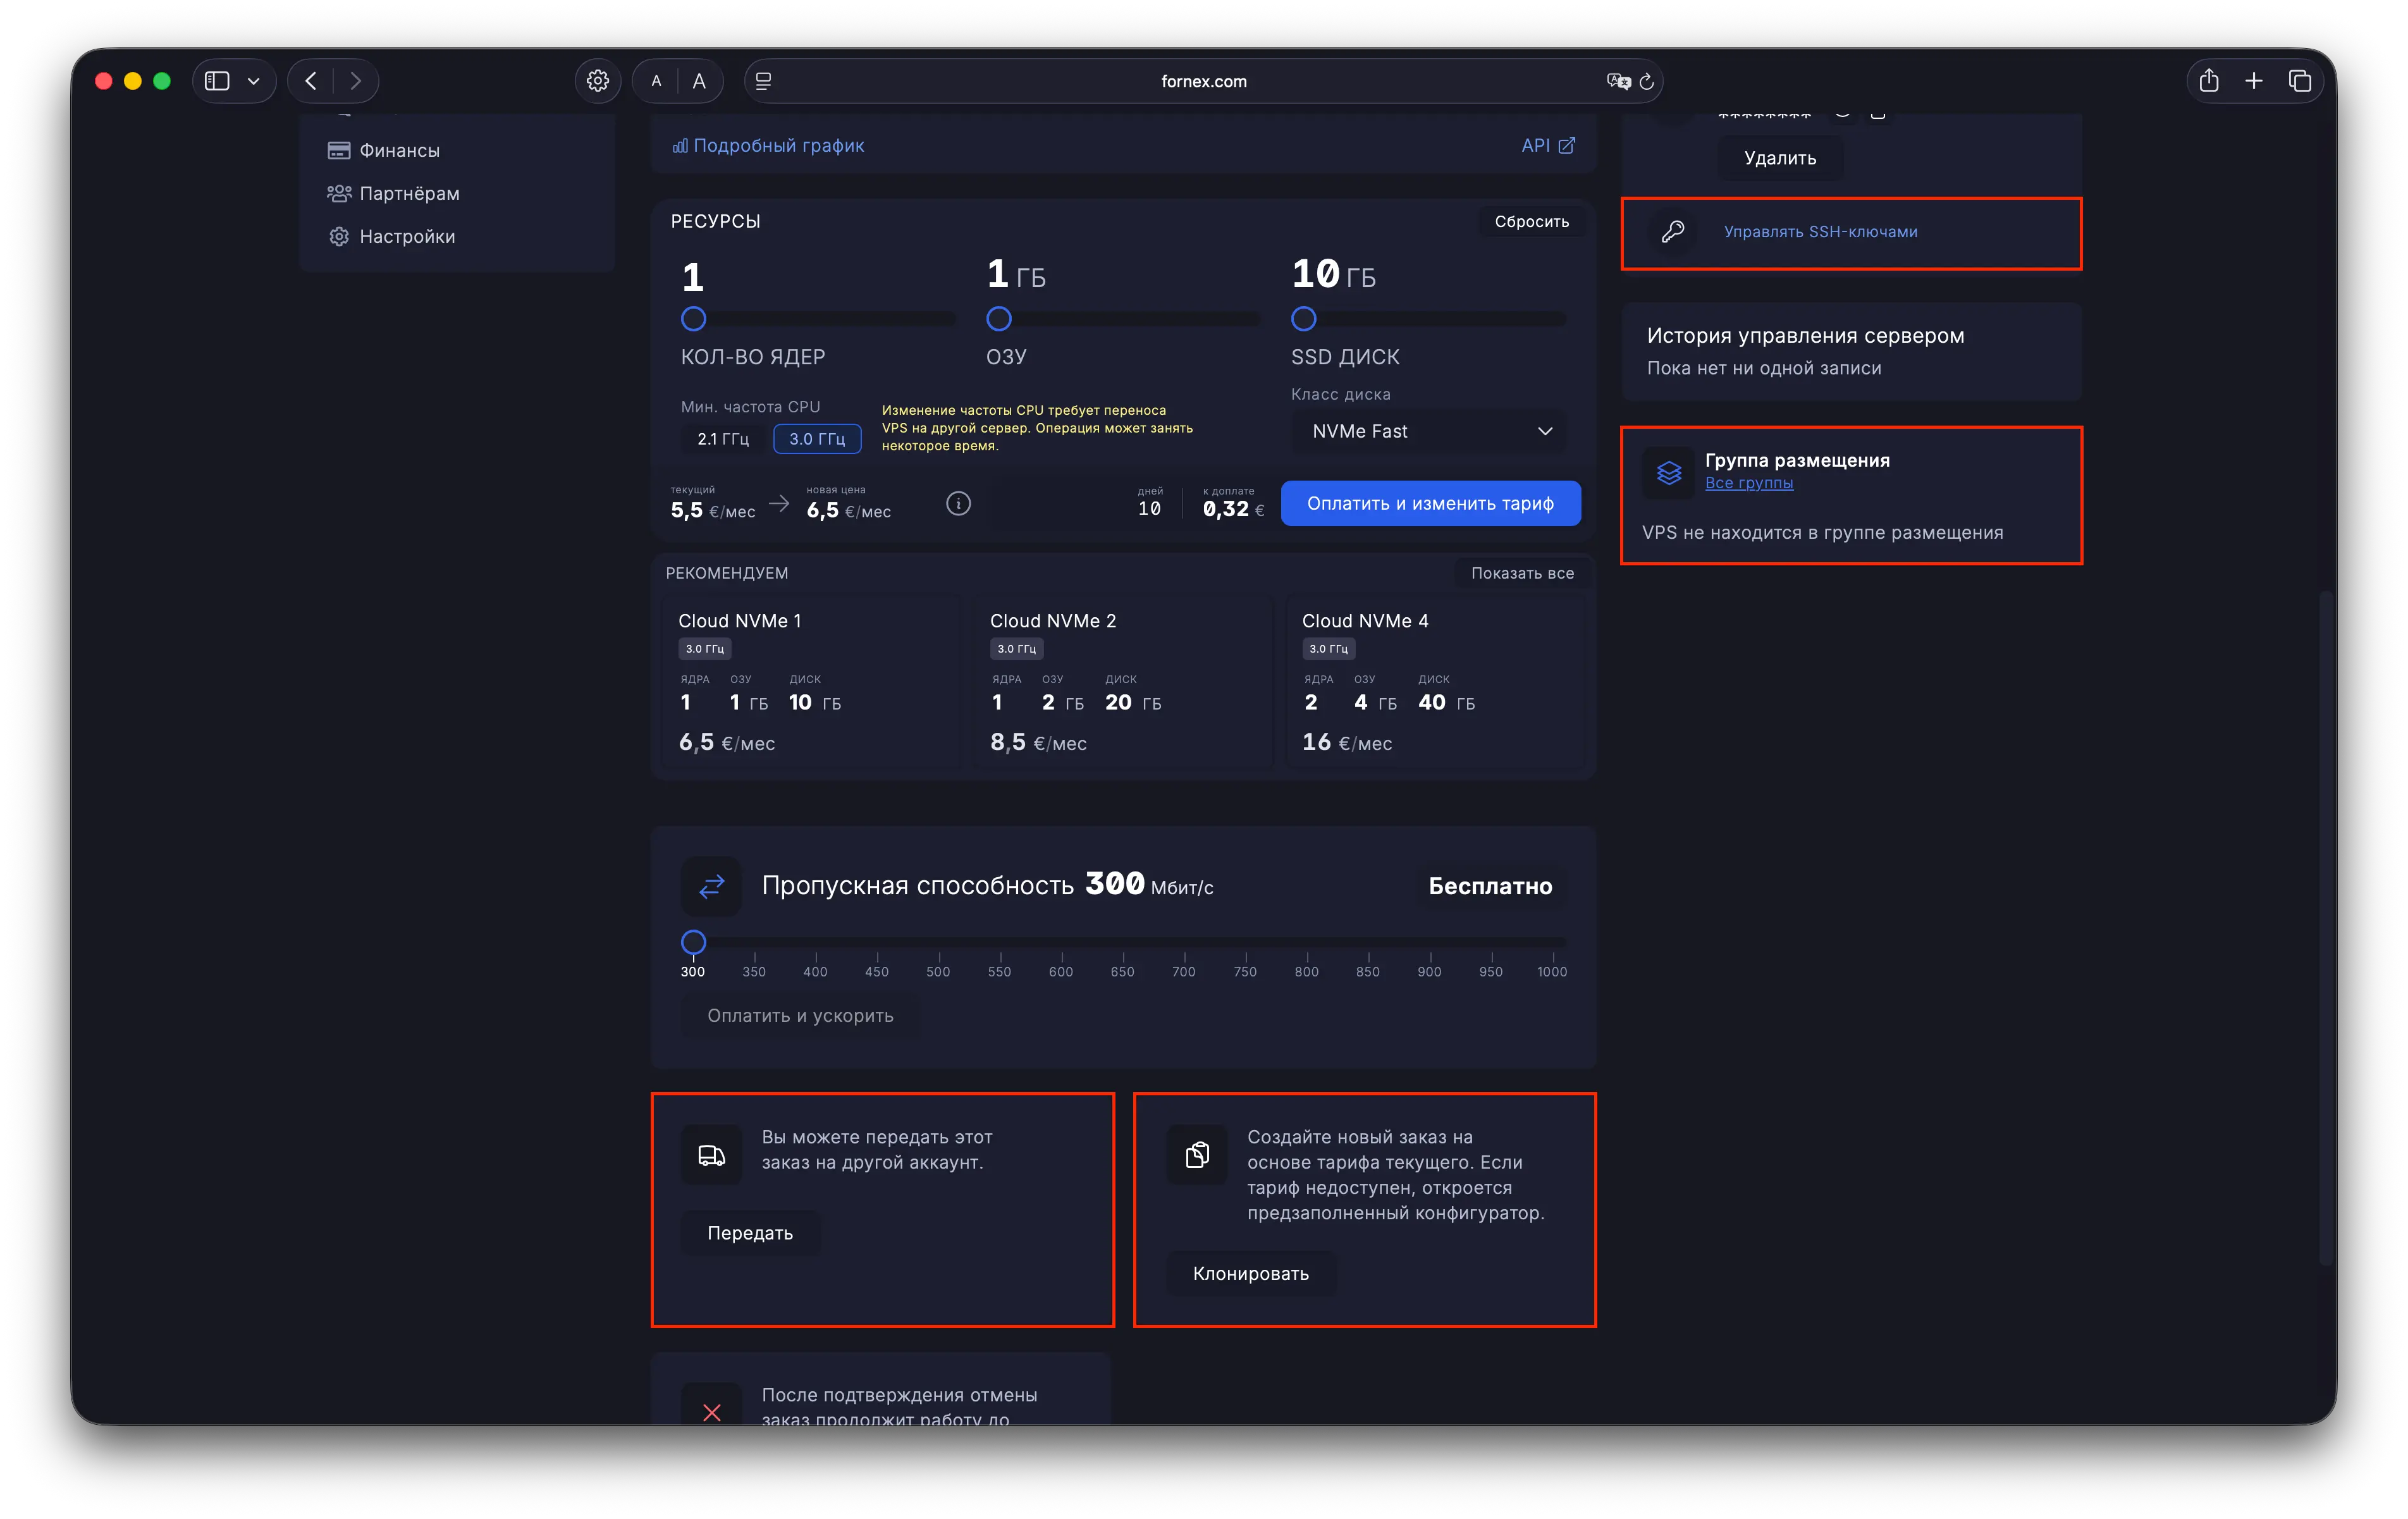This screenshot has width=2408, height=1519.
Task: Click the Удалить button
Action: pos(1780,158)
